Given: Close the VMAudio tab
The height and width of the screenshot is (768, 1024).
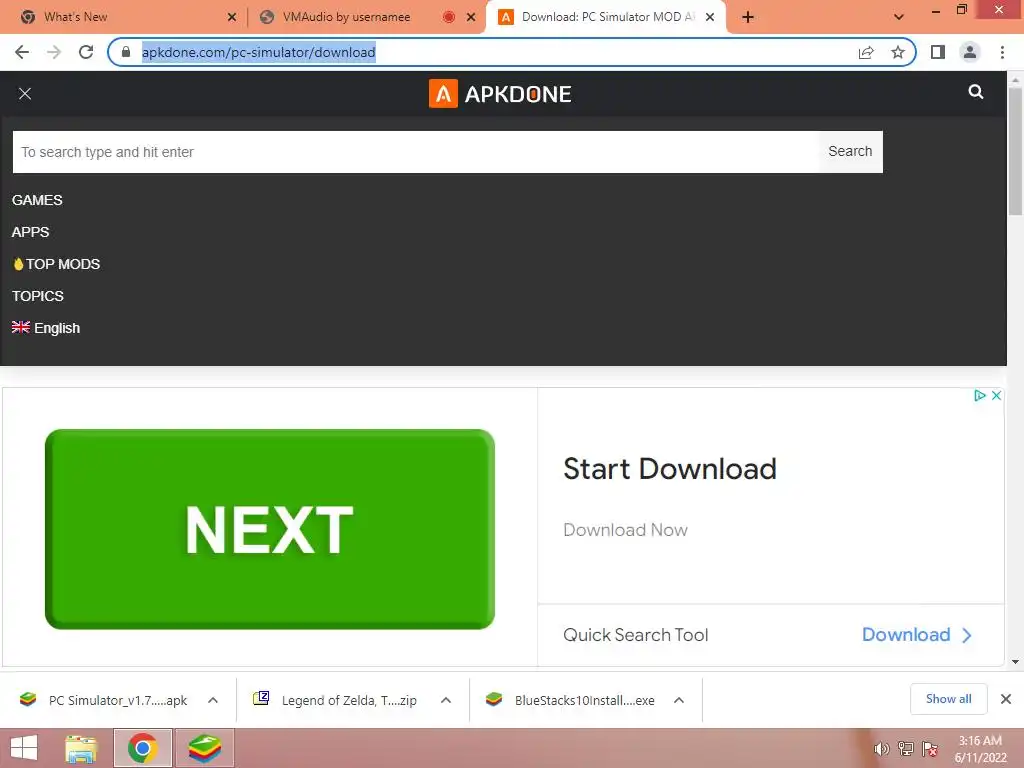Looking at the screenshot, I should click(x=471, y=18).
